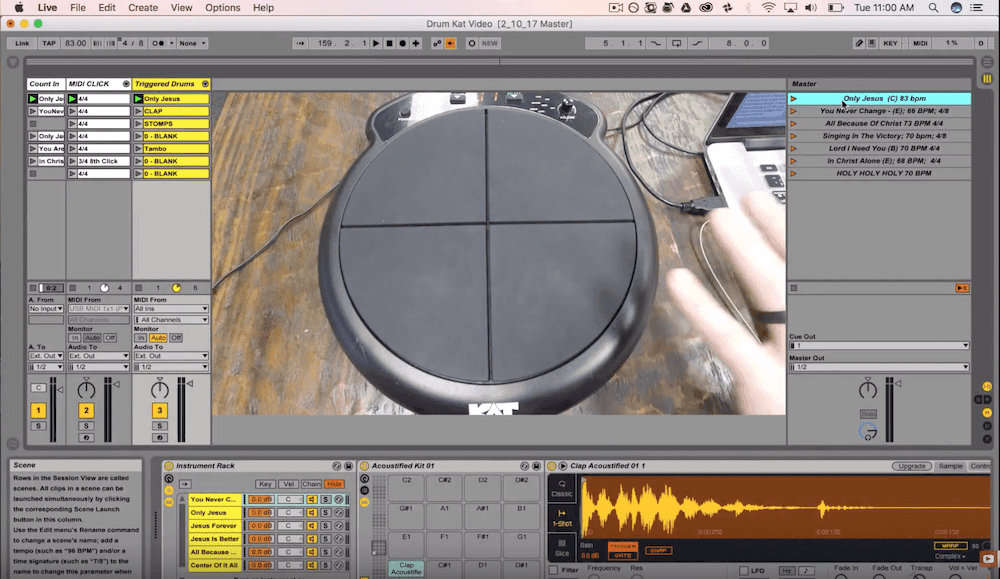This screenshot has height=579, width=1000.
Task: Toggle the Loop switch icon
Action: [x=677, y=43]
